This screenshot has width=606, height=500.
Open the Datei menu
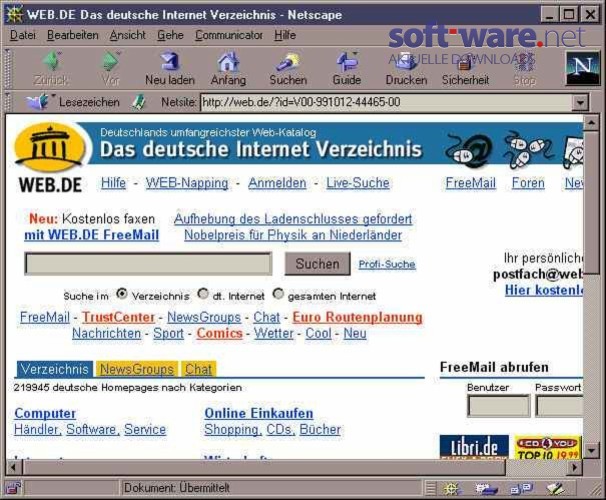pyautogui.click(x=23, y=35)
